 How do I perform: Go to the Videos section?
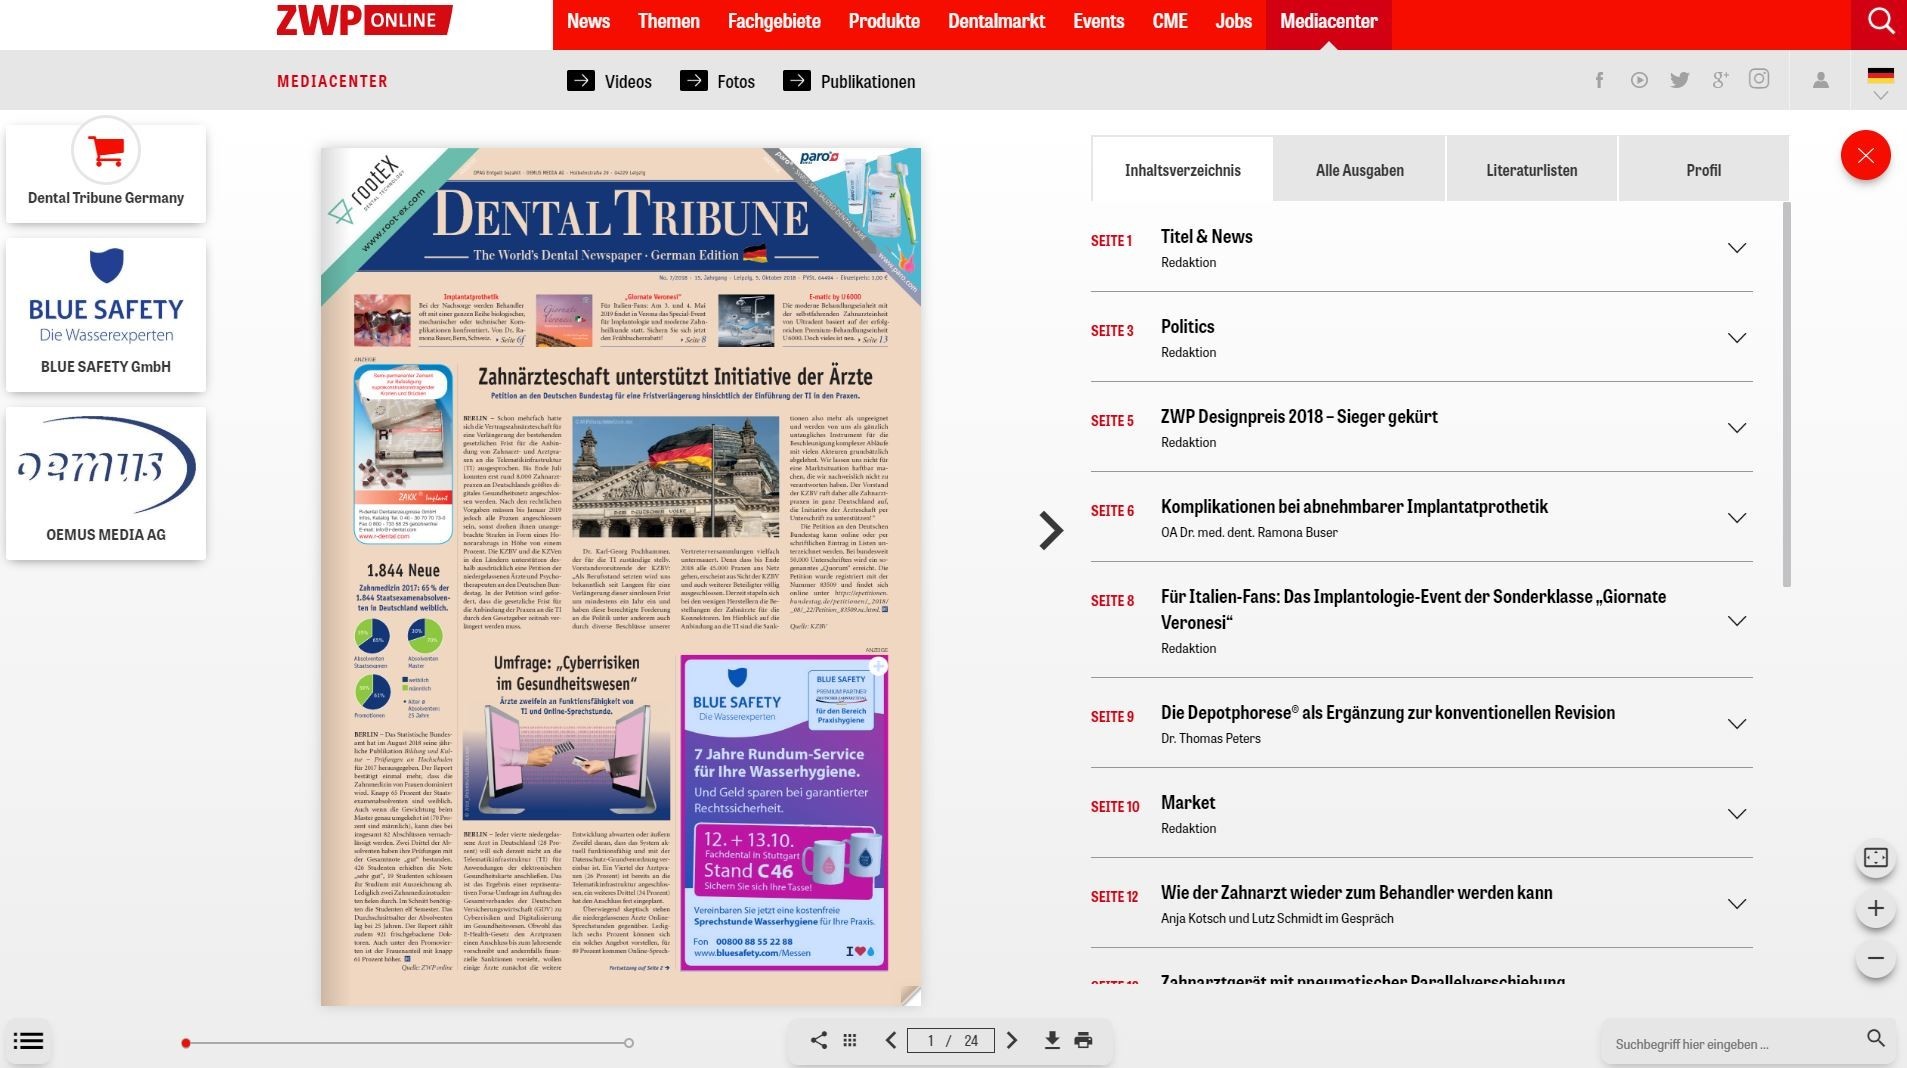pyautogui.click(x=609, y=81)
